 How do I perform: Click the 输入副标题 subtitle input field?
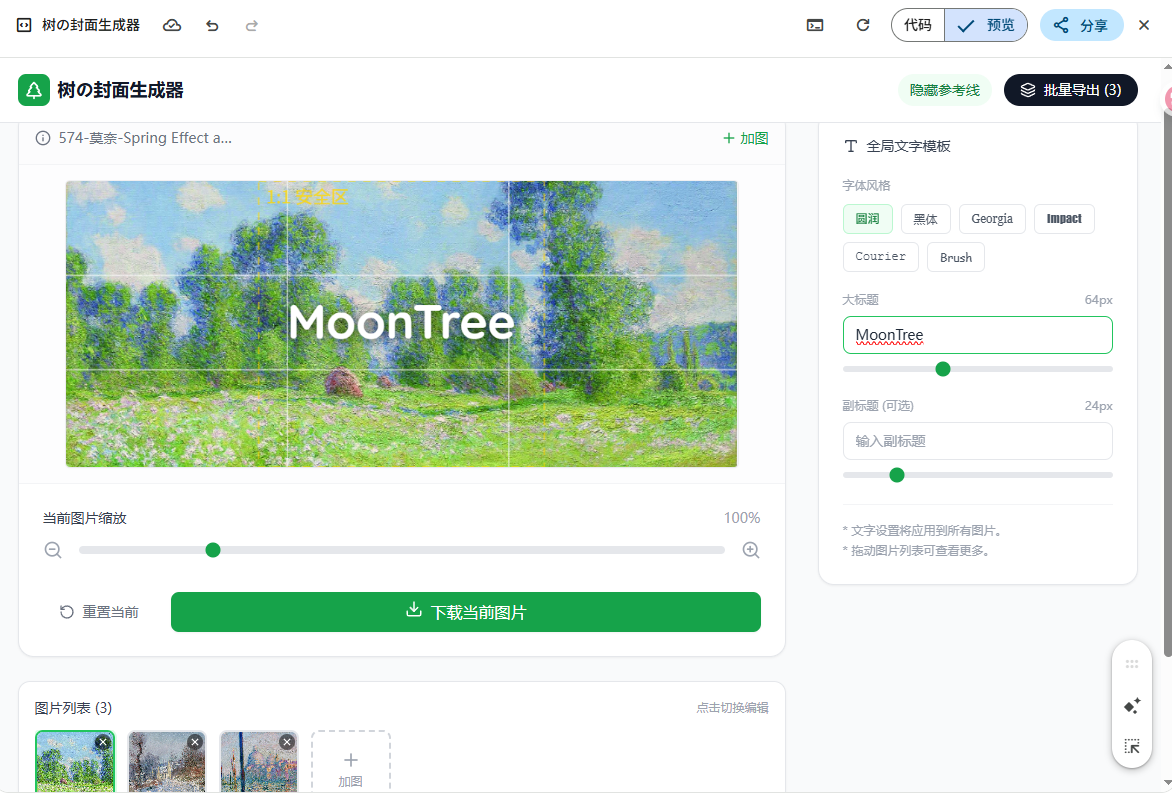(977, 441)
